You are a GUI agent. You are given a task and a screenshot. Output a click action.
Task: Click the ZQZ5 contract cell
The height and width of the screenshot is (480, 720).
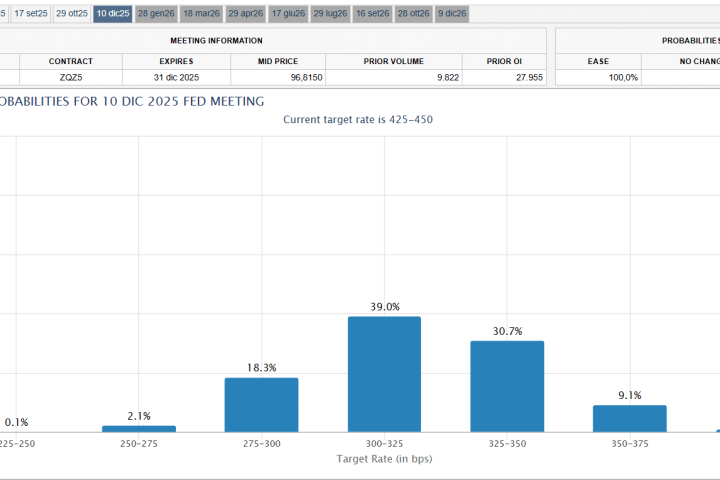(x=71, y=77)
